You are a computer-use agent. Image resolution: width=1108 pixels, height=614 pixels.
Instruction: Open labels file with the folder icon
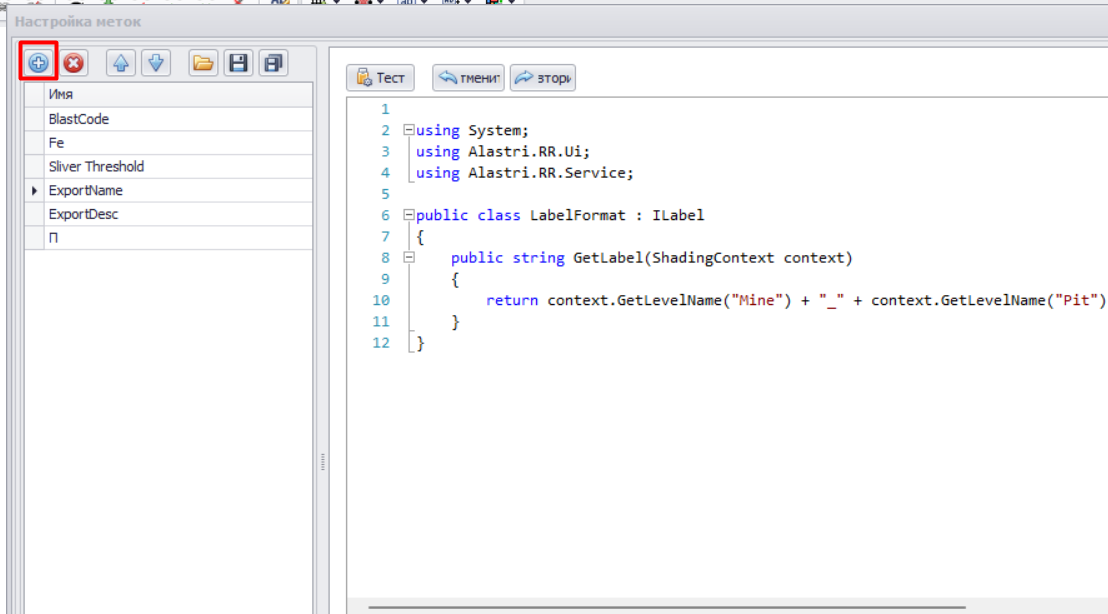point(203,63)
